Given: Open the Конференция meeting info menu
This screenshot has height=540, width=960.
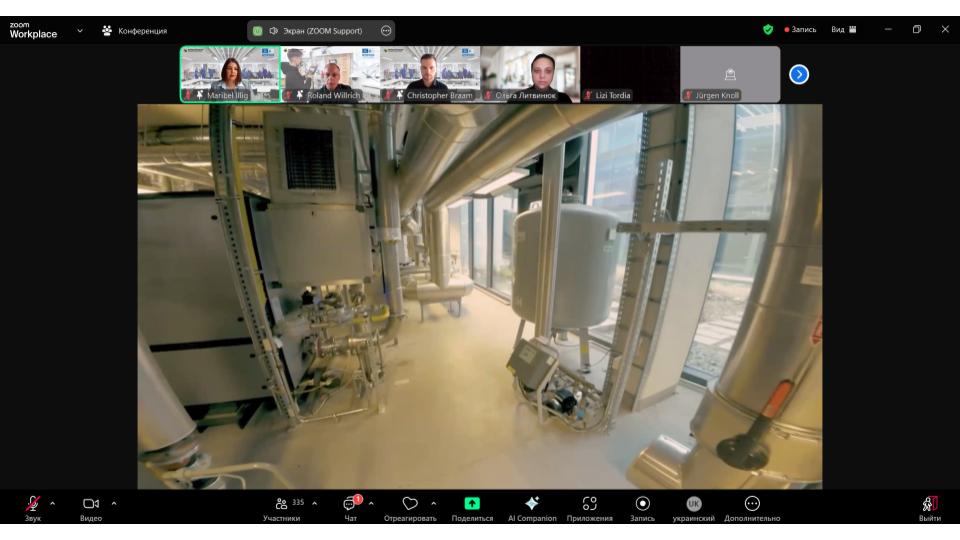Looking at the screenshot, I should (x=135, y=31).
